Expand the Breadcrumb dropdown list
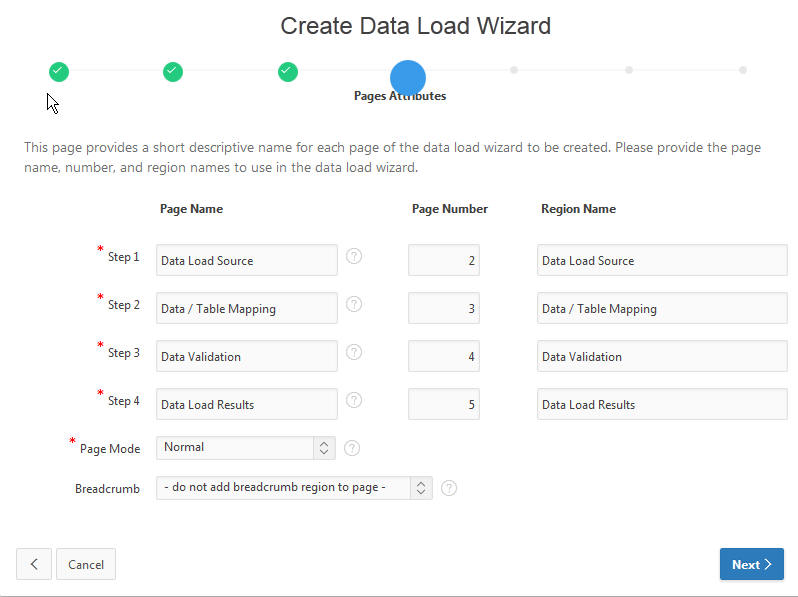The height and width of the screenshot is (597, 798). click(x=294, y=488)
